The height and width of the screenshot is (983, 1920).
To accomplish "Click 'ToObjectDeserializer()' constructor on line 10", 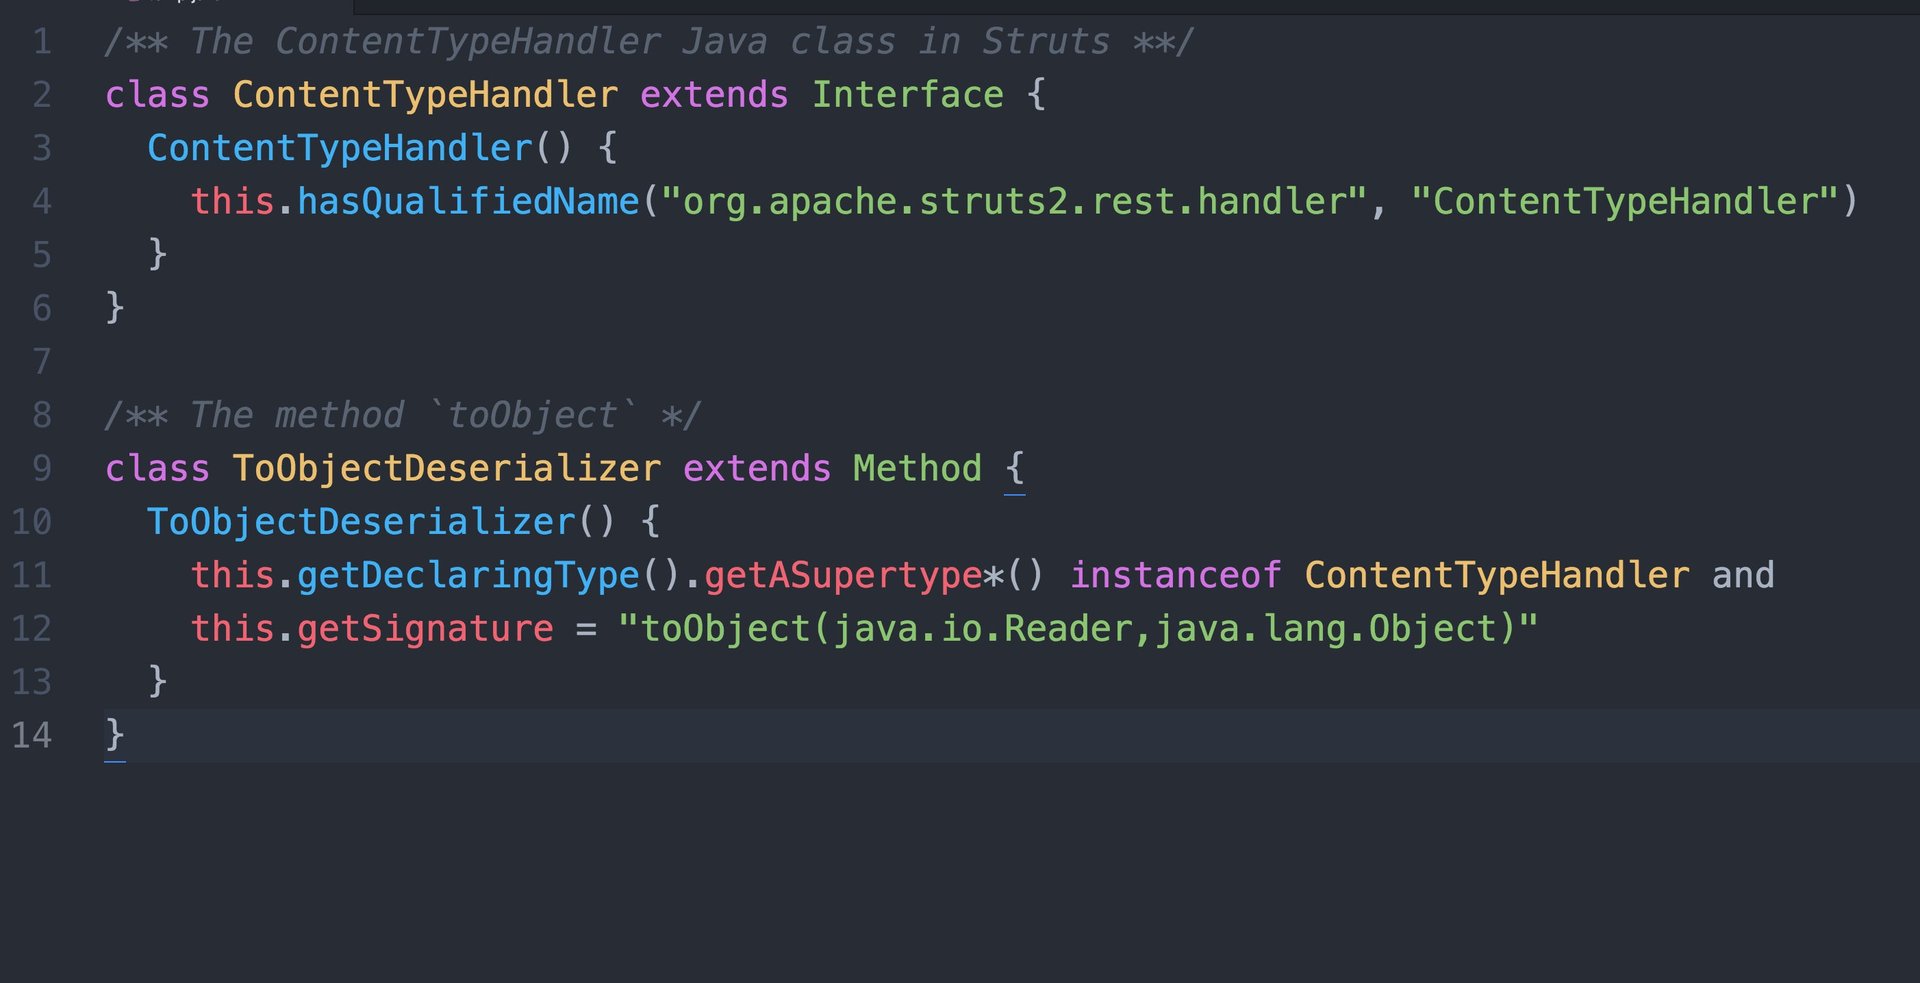I will 381,522.
